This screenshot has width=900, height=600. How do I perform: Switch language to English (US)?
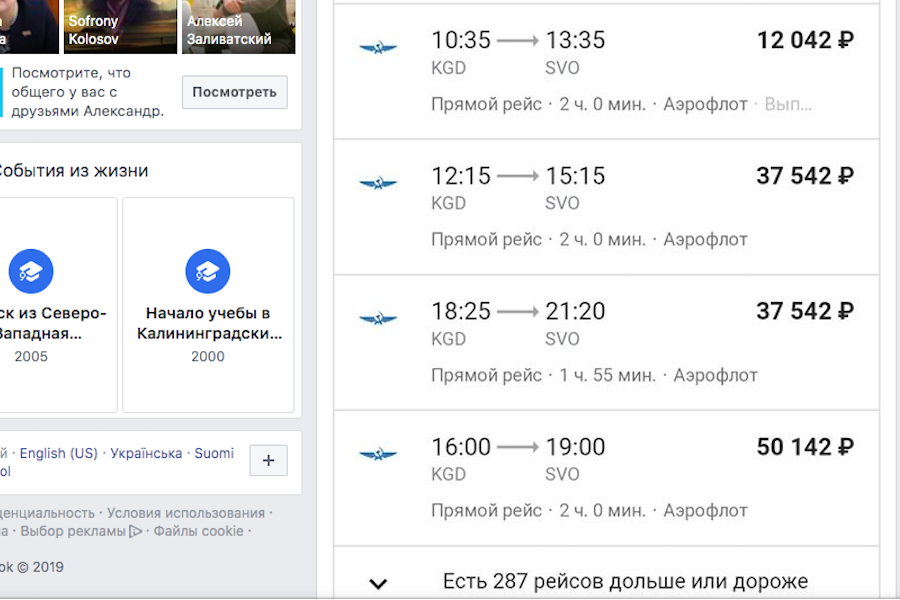(59, 453)
